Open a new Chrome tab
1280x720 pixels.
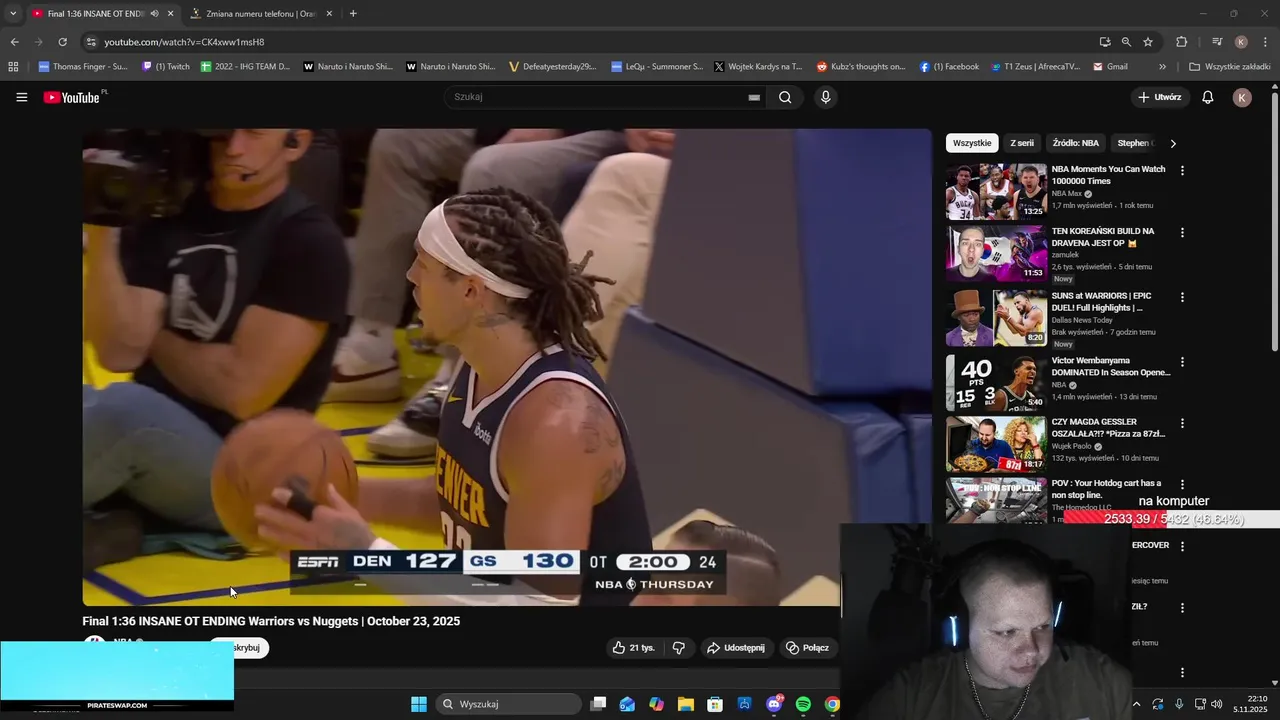[x=353, y=14]
